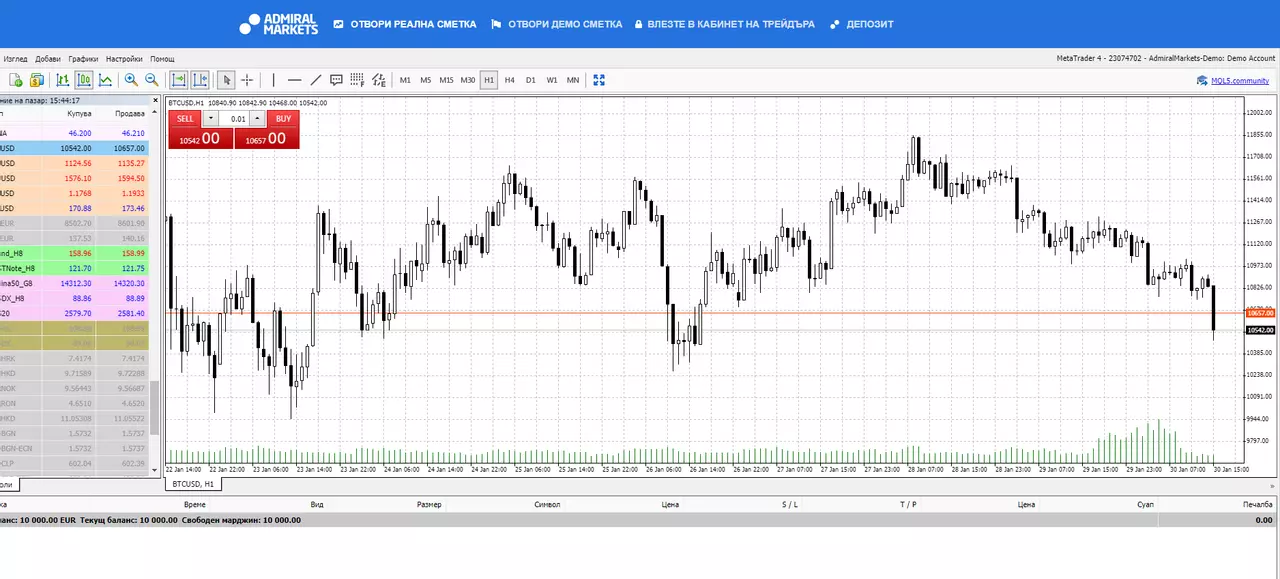This screenshot has height=579, width=1280.
Task: Draw a trendline with line tool
Action: pos(315,80)
